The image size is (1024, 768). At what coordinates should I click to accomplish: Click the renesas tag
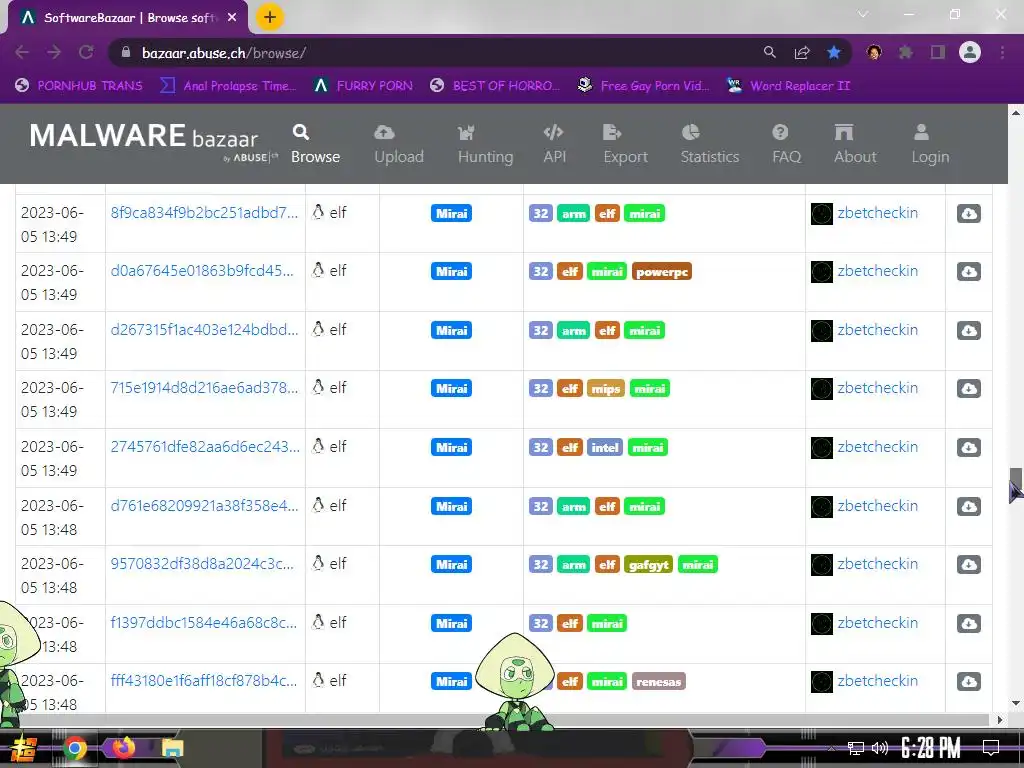[x=658, y=682]
